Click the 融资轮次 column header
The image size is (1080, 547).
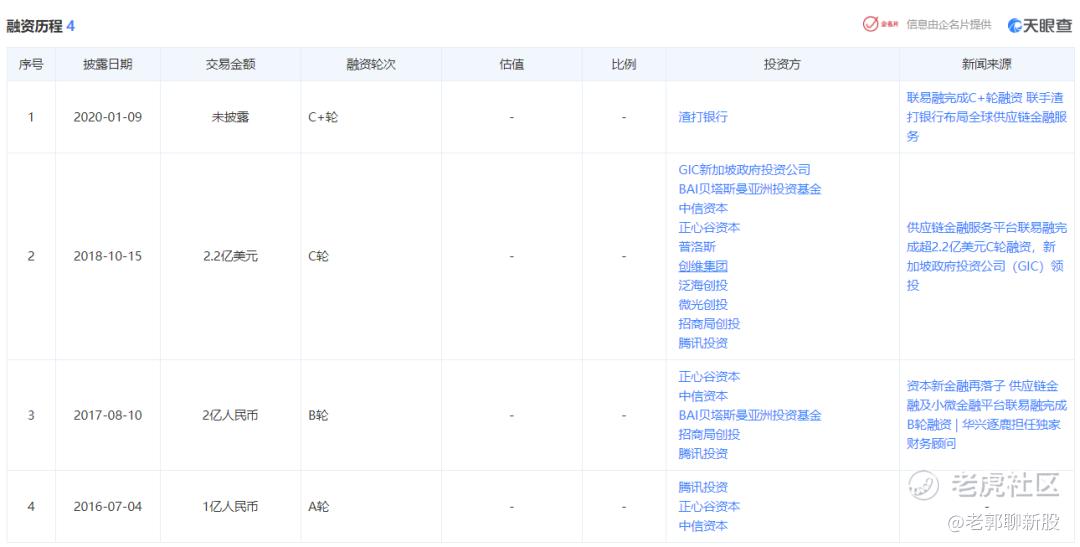point(371,64)
